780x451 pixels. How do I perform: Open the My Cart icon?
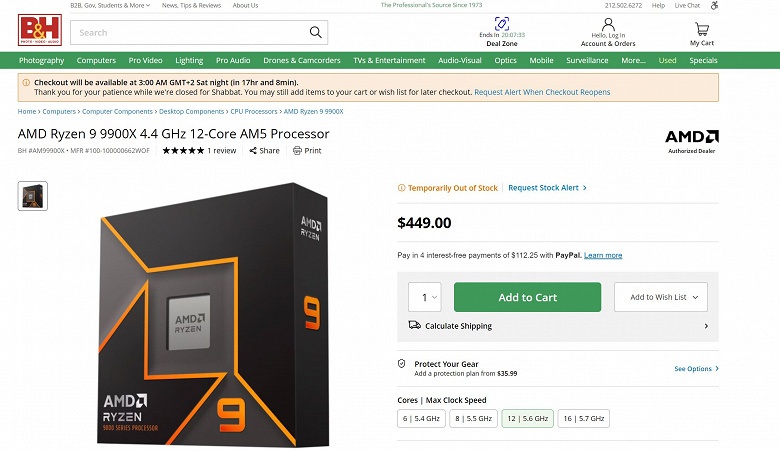701,29
